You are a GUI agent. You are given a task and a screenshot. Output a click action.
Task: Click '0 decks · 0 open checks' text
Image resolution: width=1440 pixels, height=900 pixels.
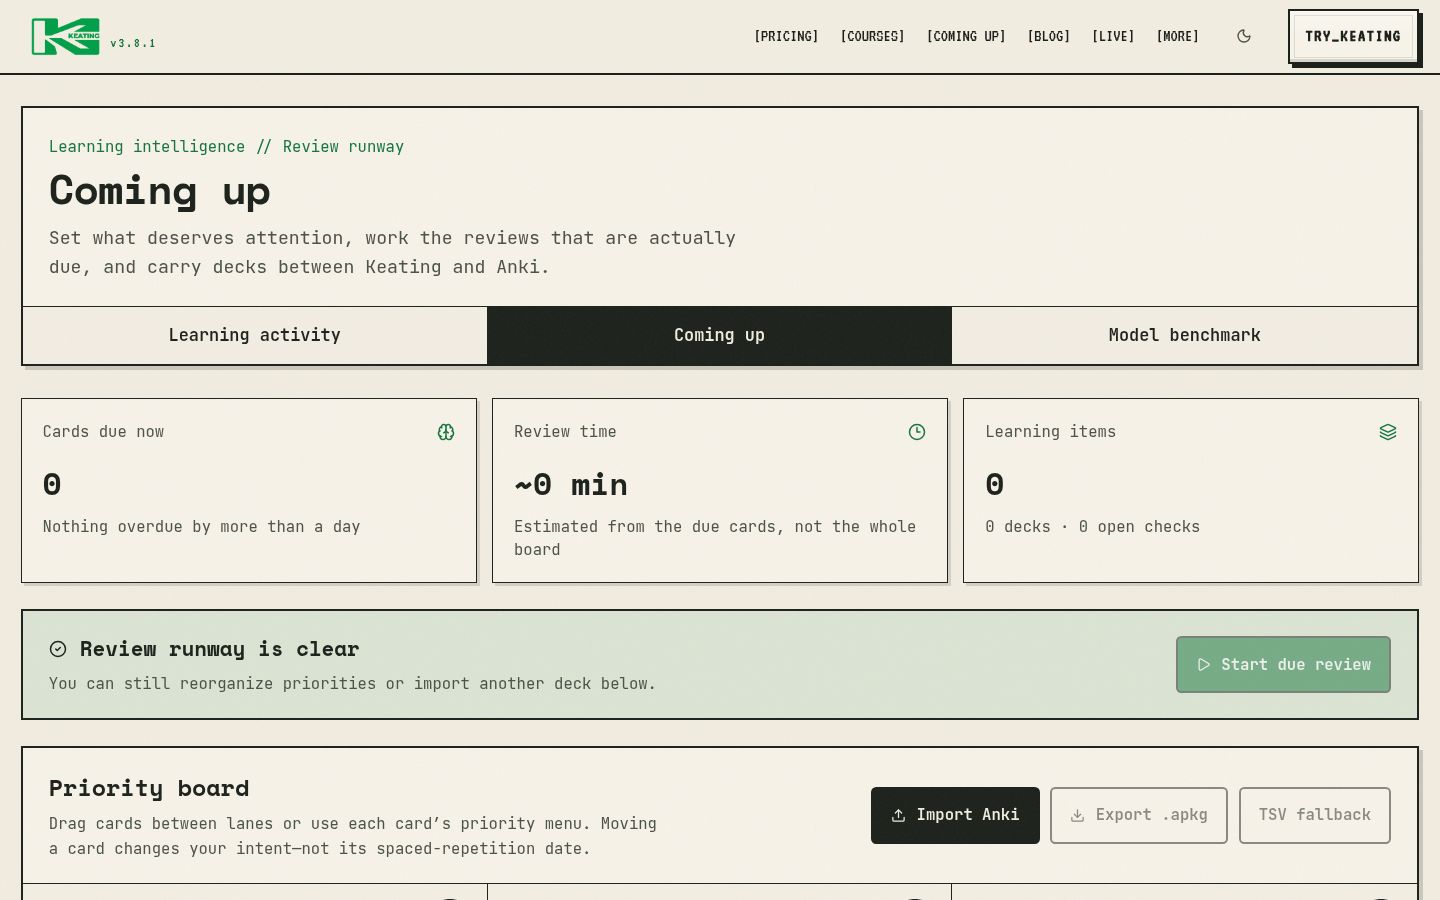pos(1093,527)
